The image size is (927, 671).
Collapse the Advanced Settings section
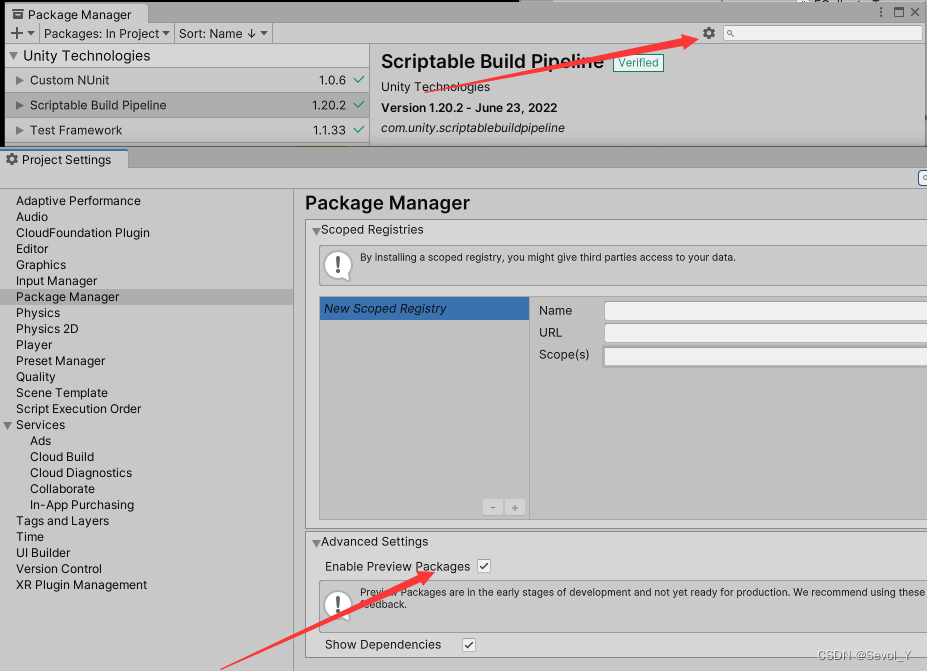316,543
